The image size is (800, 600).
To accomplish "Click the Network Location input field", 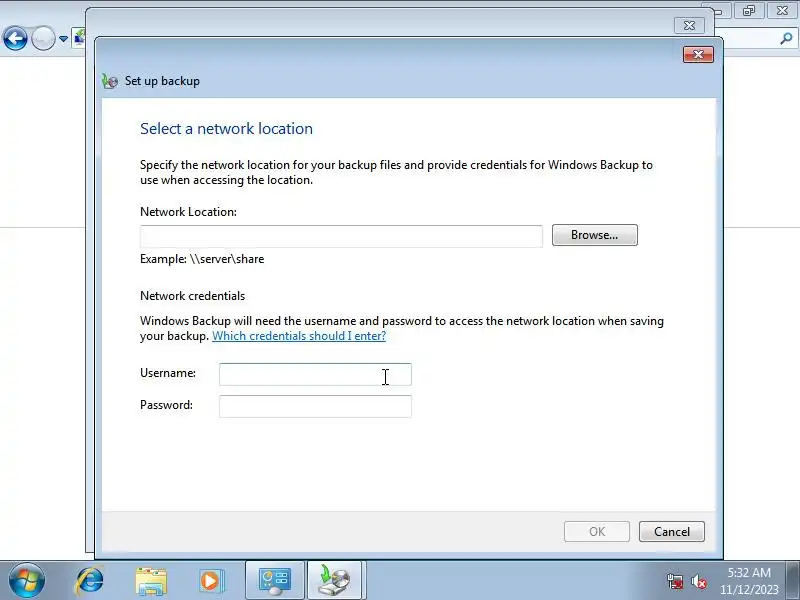I will (341, 236).
